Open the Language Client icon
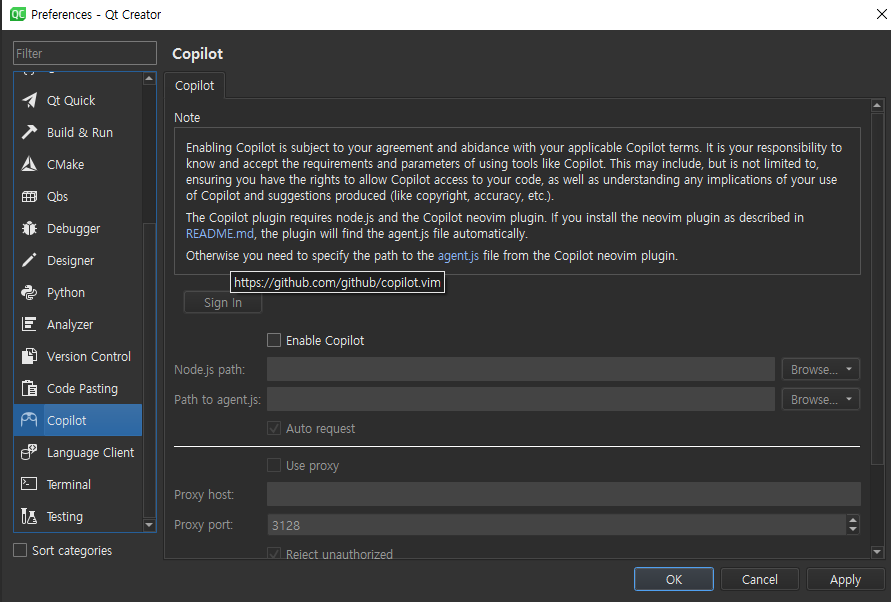The height and width of the screenshot is (602, 891). tap(29, 452)
